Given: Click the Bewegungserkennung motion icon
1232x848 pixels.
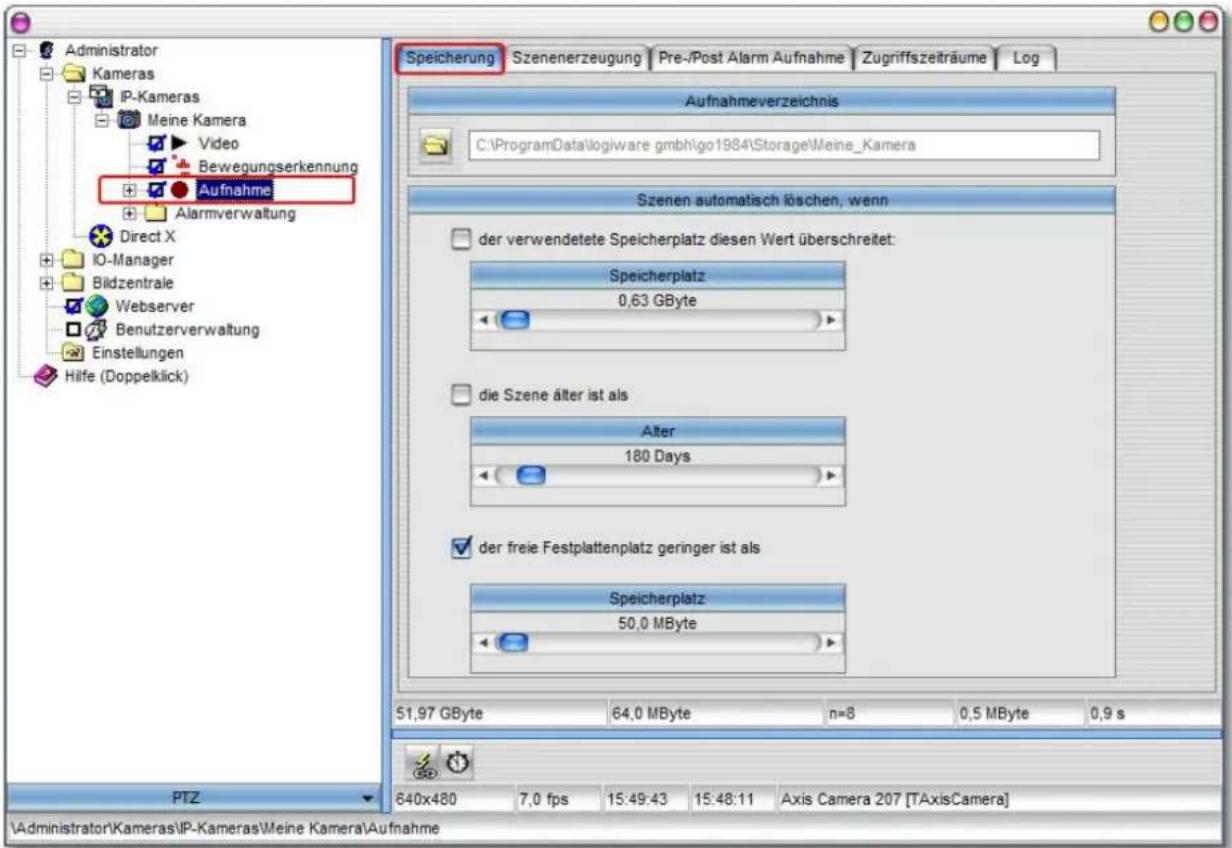Looking at the screenshot, I should (182, 165).
